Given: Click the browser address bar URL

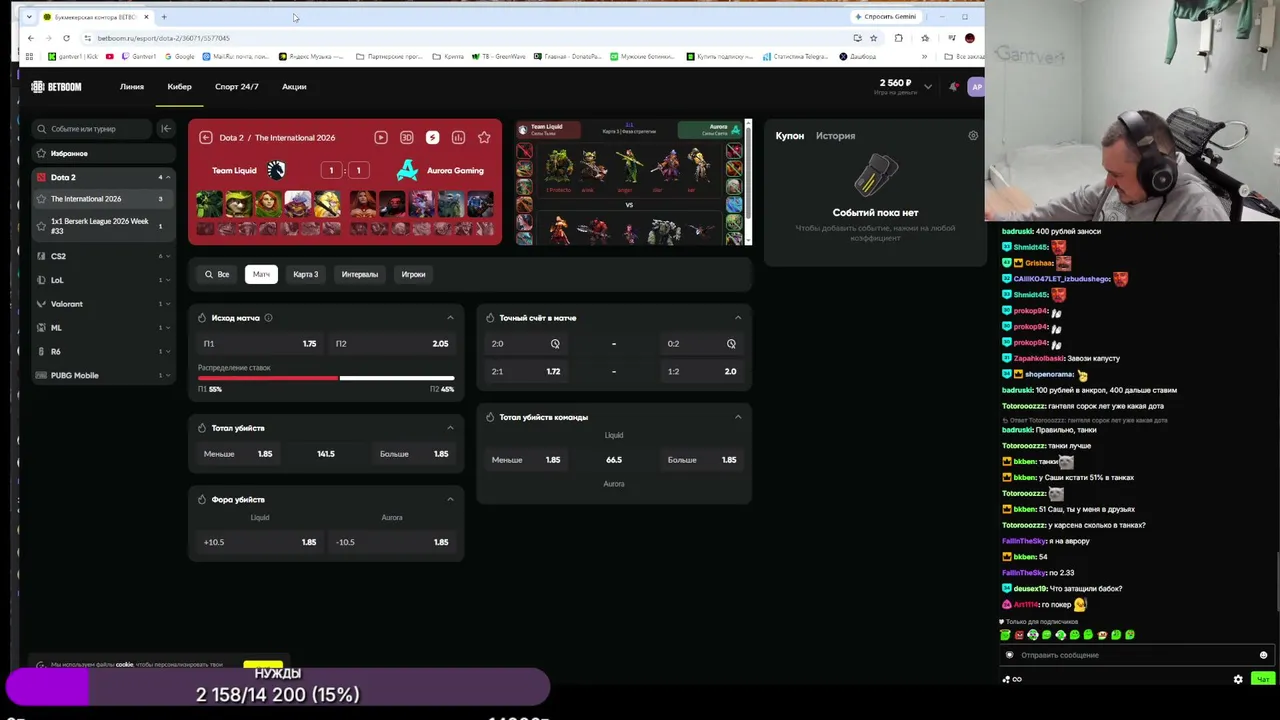Looking at the screenshot, I should pyautogui.click(x=164, y=38).
